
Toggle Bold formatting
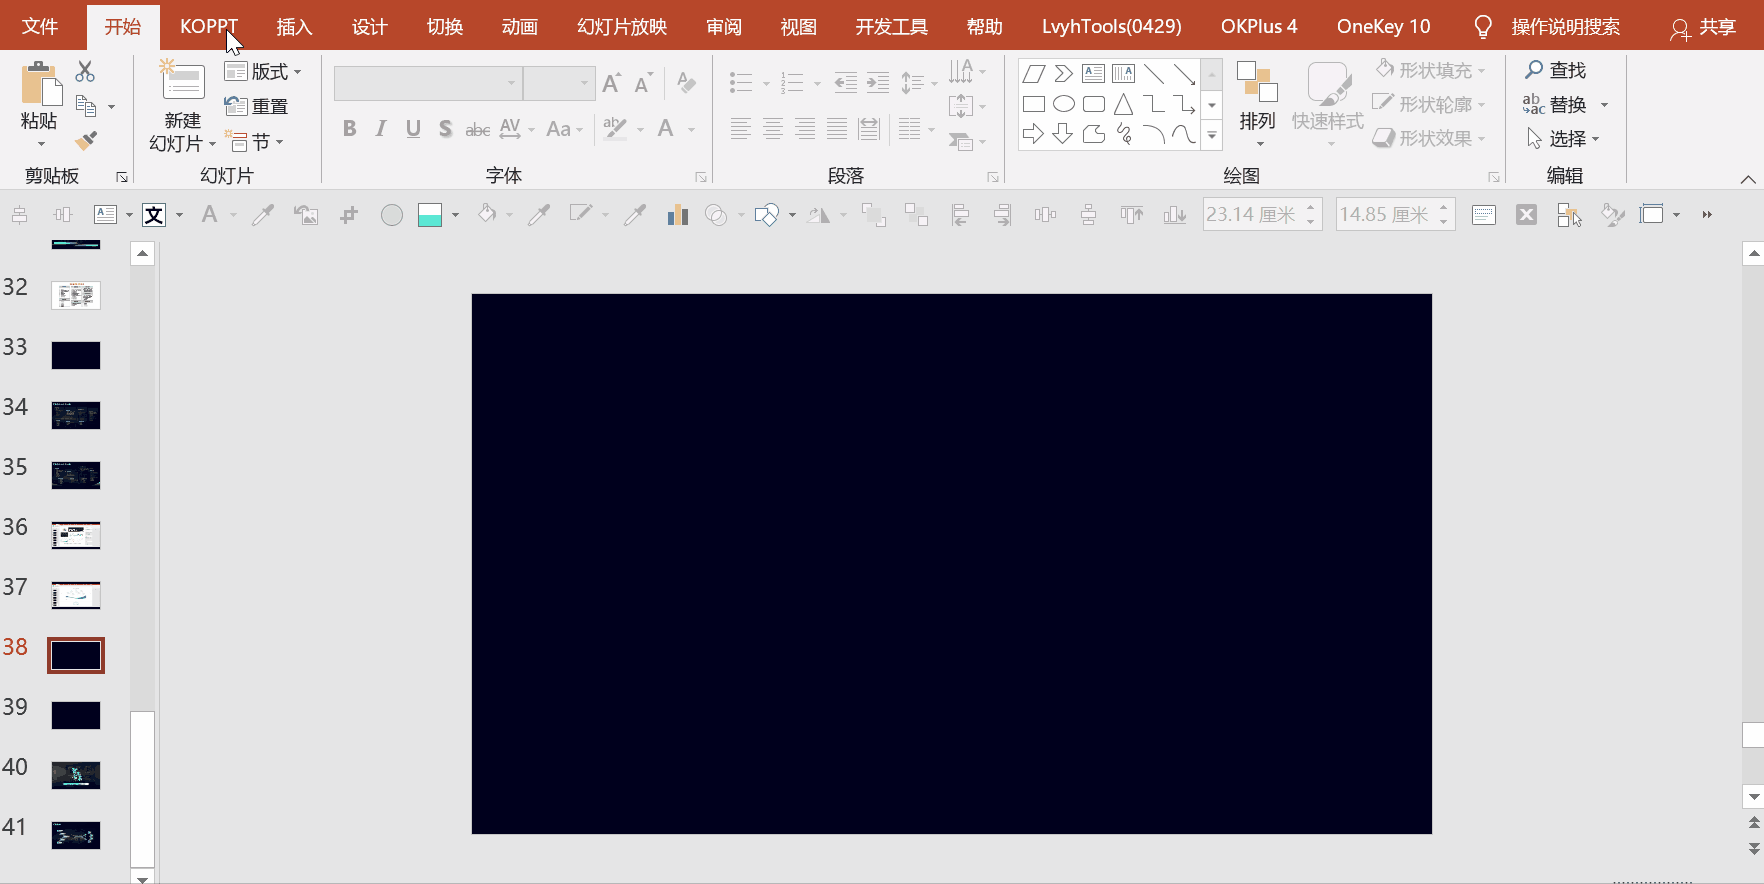click(349, 128)
